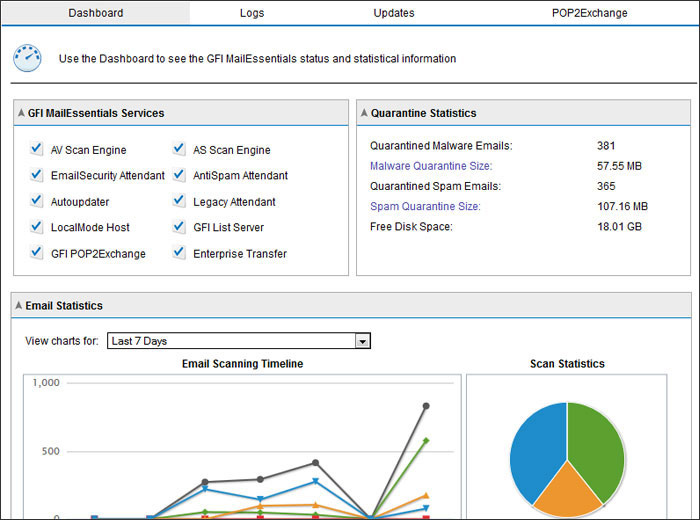Click the 107.16 MB spam size value
This screenshot has width=700, height=520.
[x=622, y=206]
